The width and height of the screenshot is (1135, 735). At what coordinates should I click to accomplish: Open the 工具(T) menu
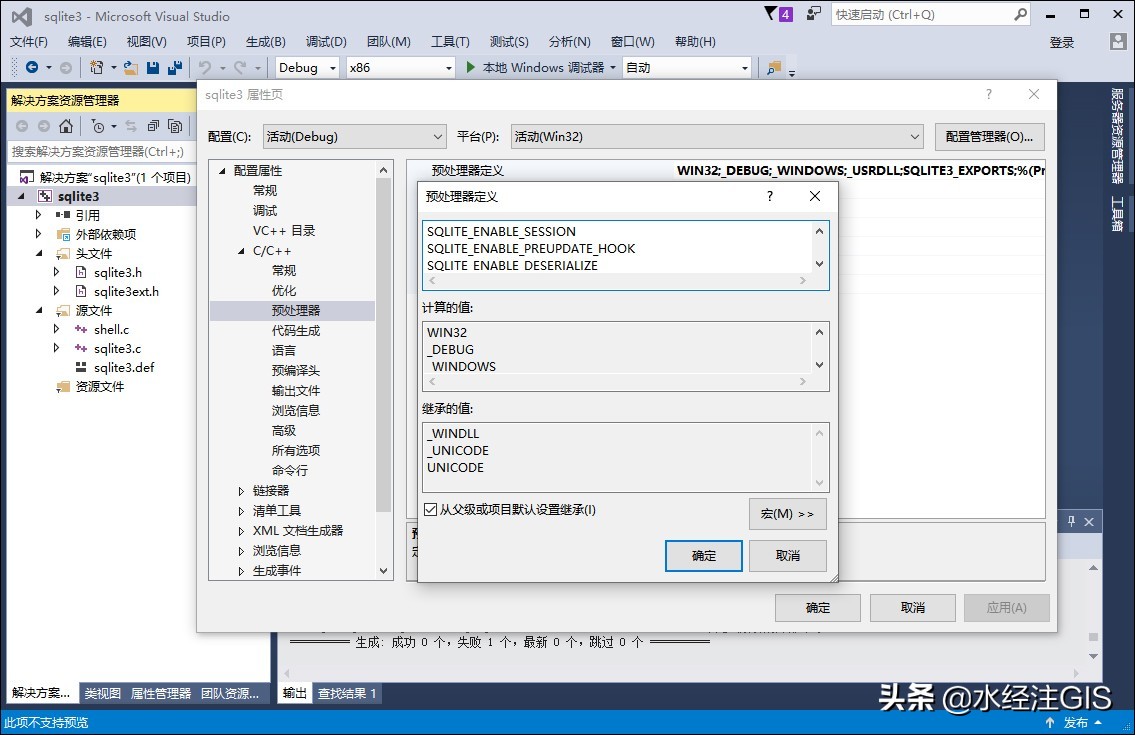(x=450, y=41)
